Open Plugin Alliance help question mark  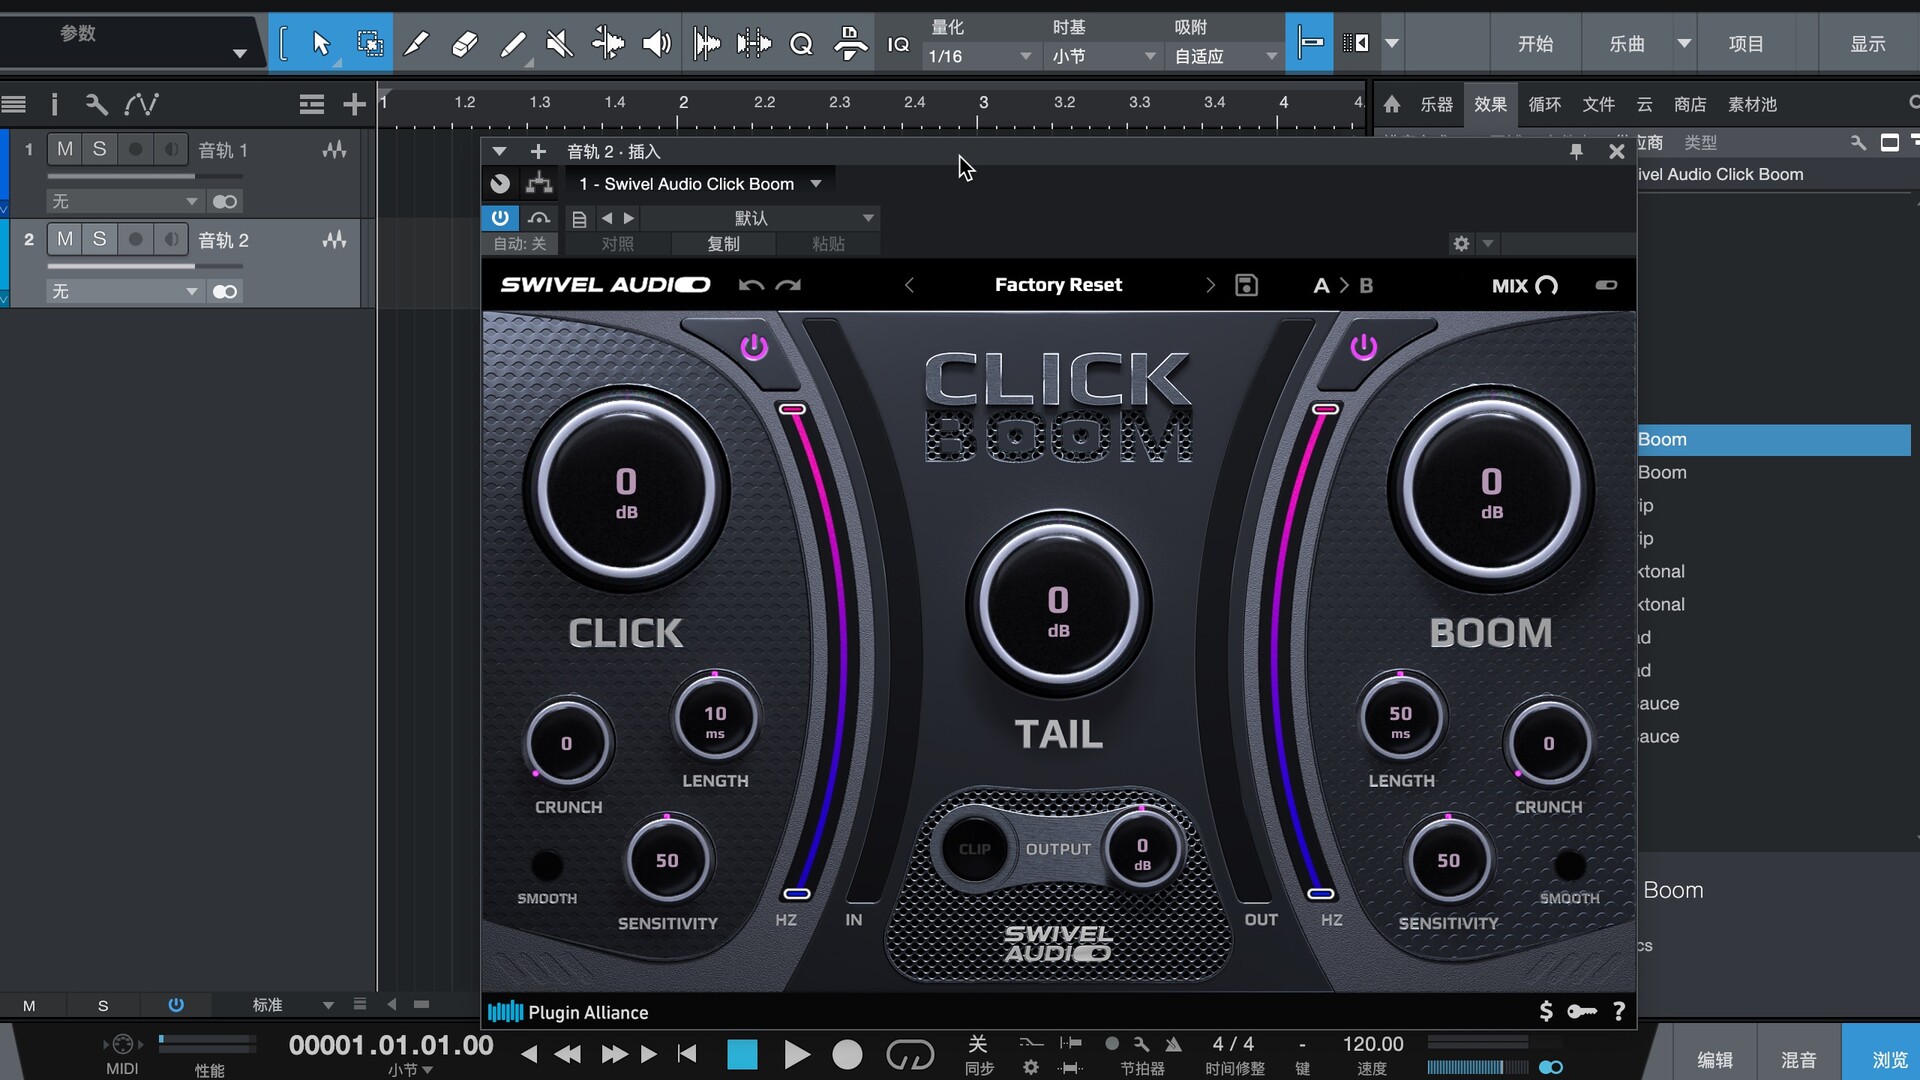point(1619,1011)
